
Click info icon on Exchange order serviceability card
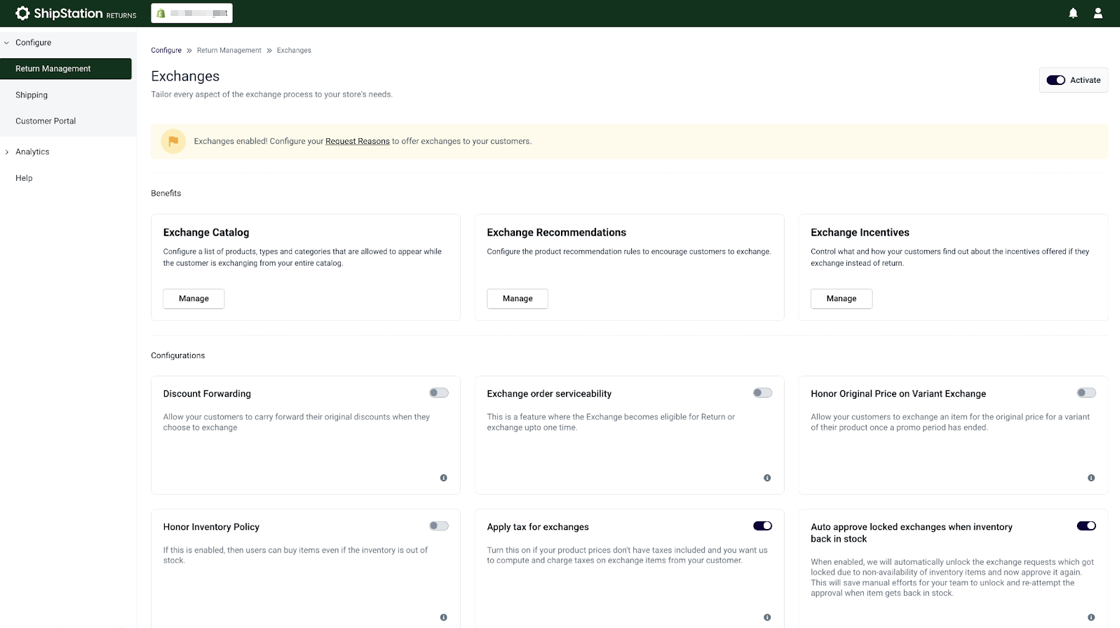click(x=767, y=478)
